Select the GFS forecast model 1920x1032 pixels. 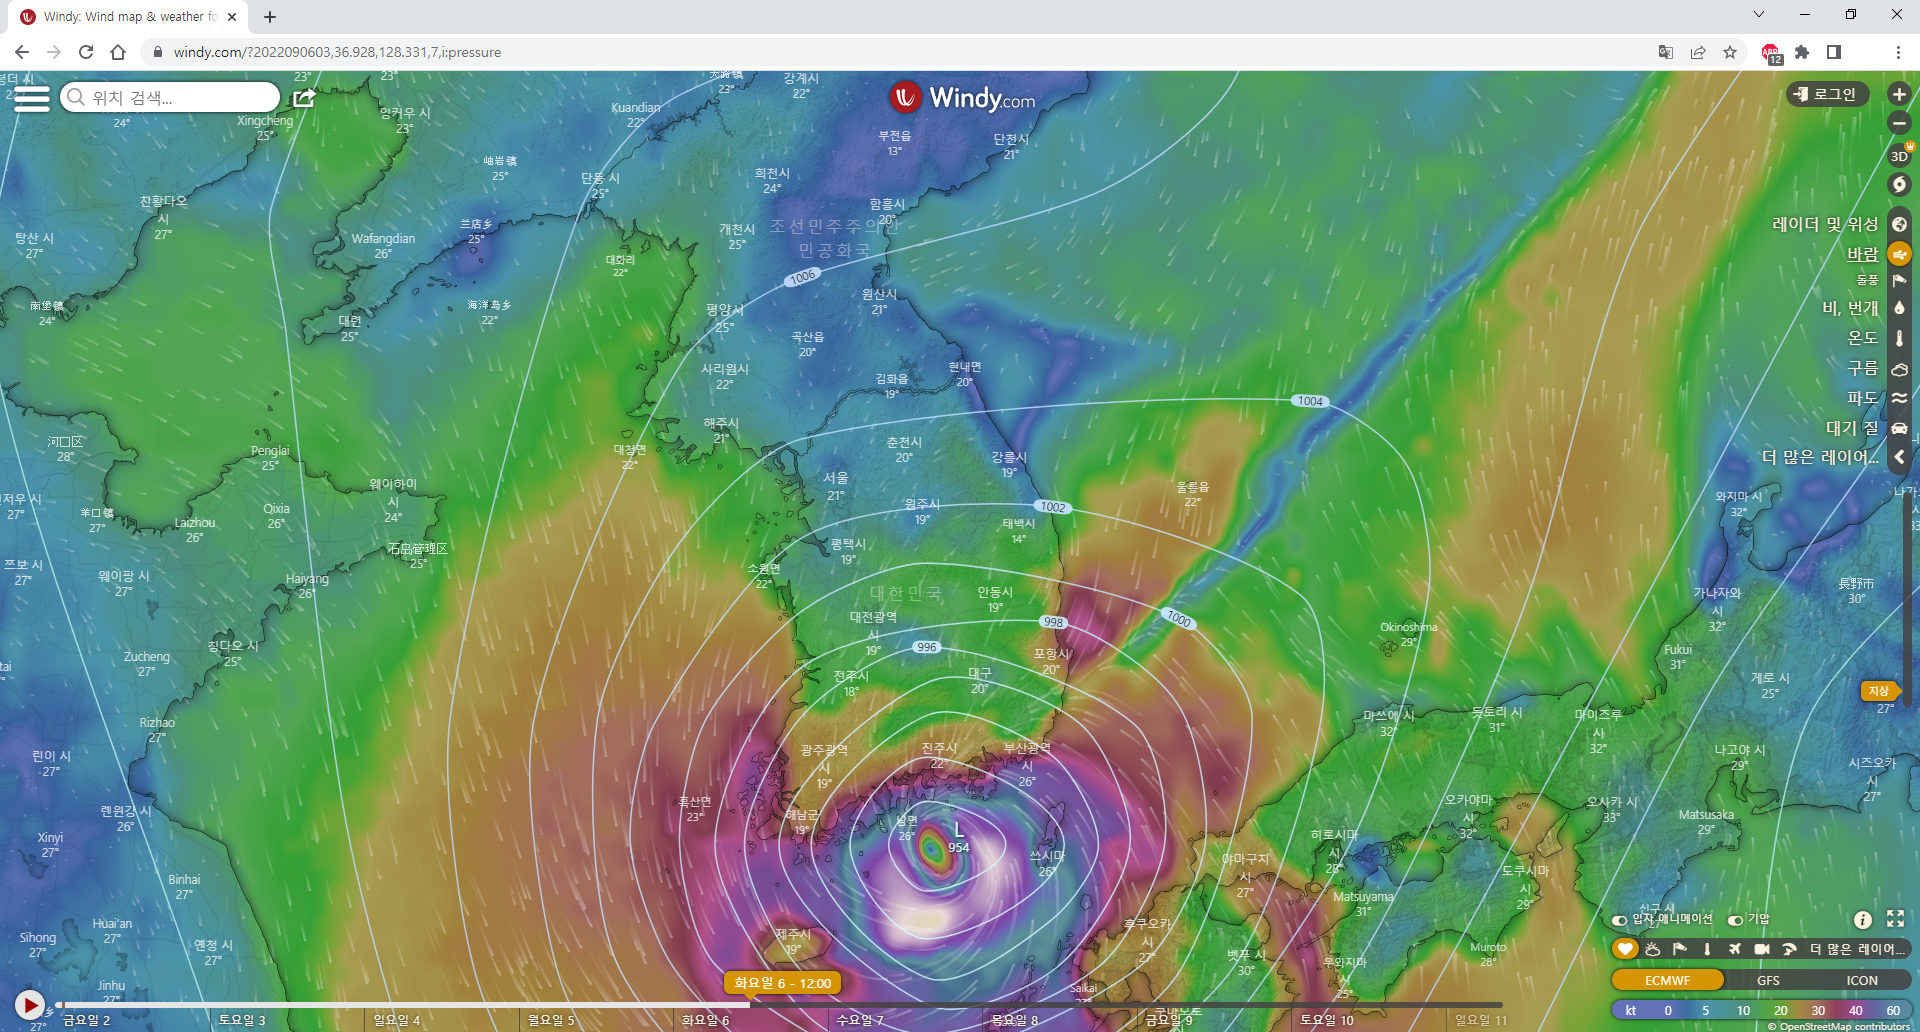(1768, 980)
